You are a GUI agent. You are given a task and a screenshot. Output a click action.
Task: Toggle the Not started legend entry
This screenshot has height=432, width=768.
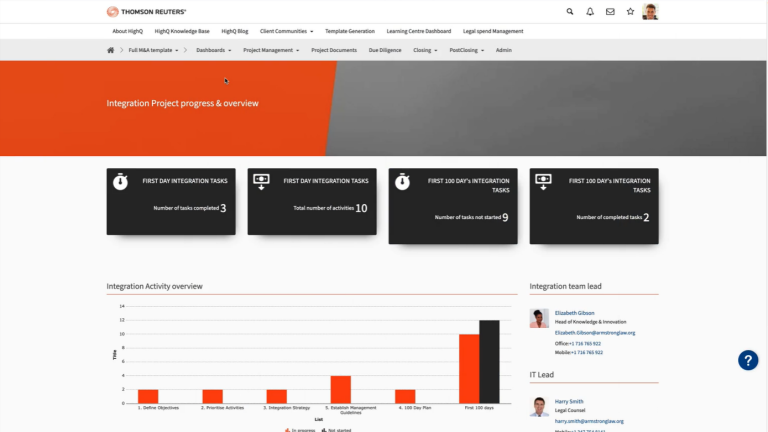(338, 430)
